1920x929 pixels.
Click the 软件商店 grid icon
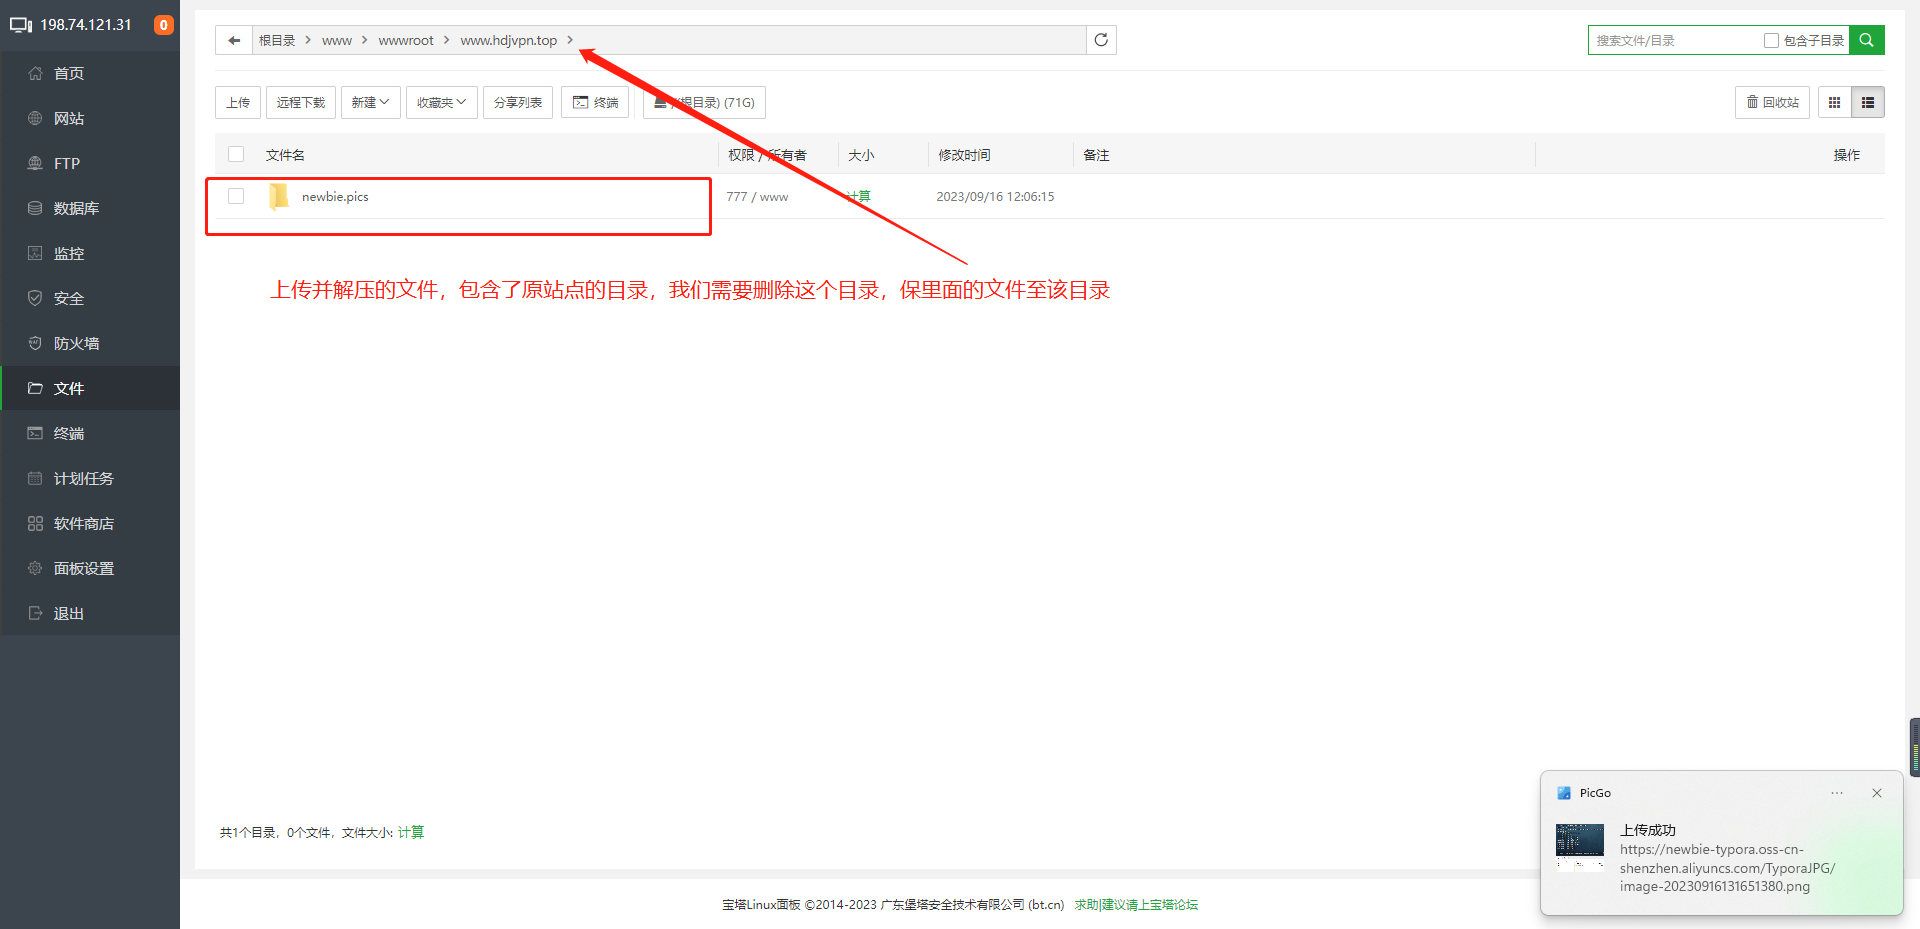[35, 523]
